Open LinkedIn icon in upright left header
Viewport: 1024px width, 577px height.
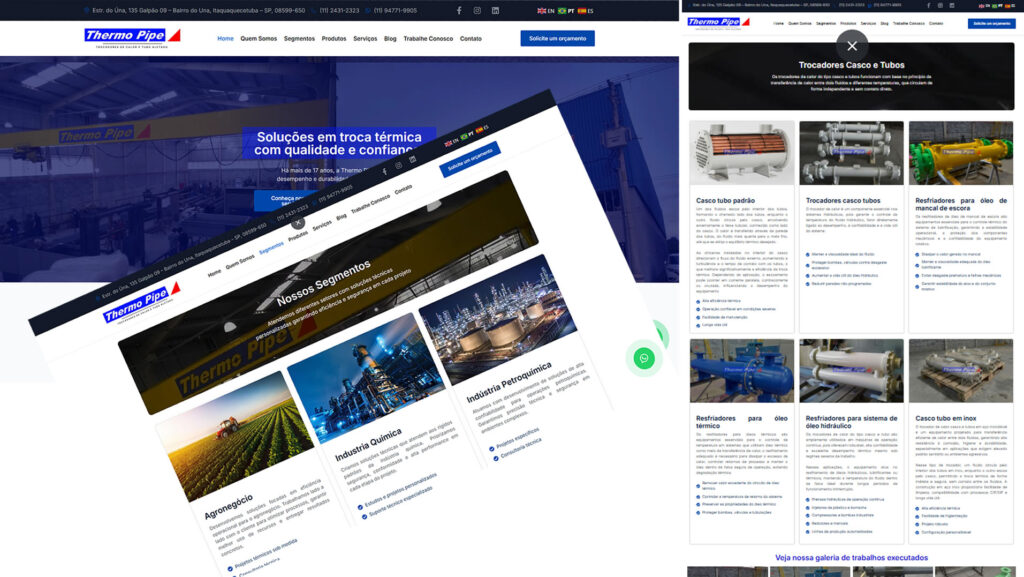coord(495,10)
